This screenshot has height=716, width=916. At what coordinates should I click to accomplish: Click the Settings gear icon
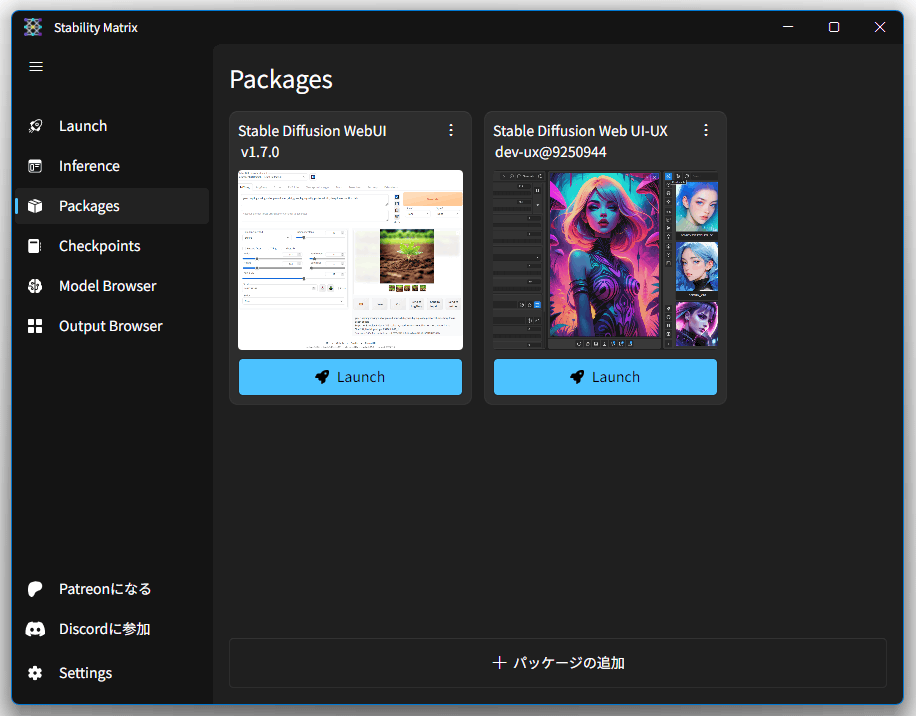[35, 673]
